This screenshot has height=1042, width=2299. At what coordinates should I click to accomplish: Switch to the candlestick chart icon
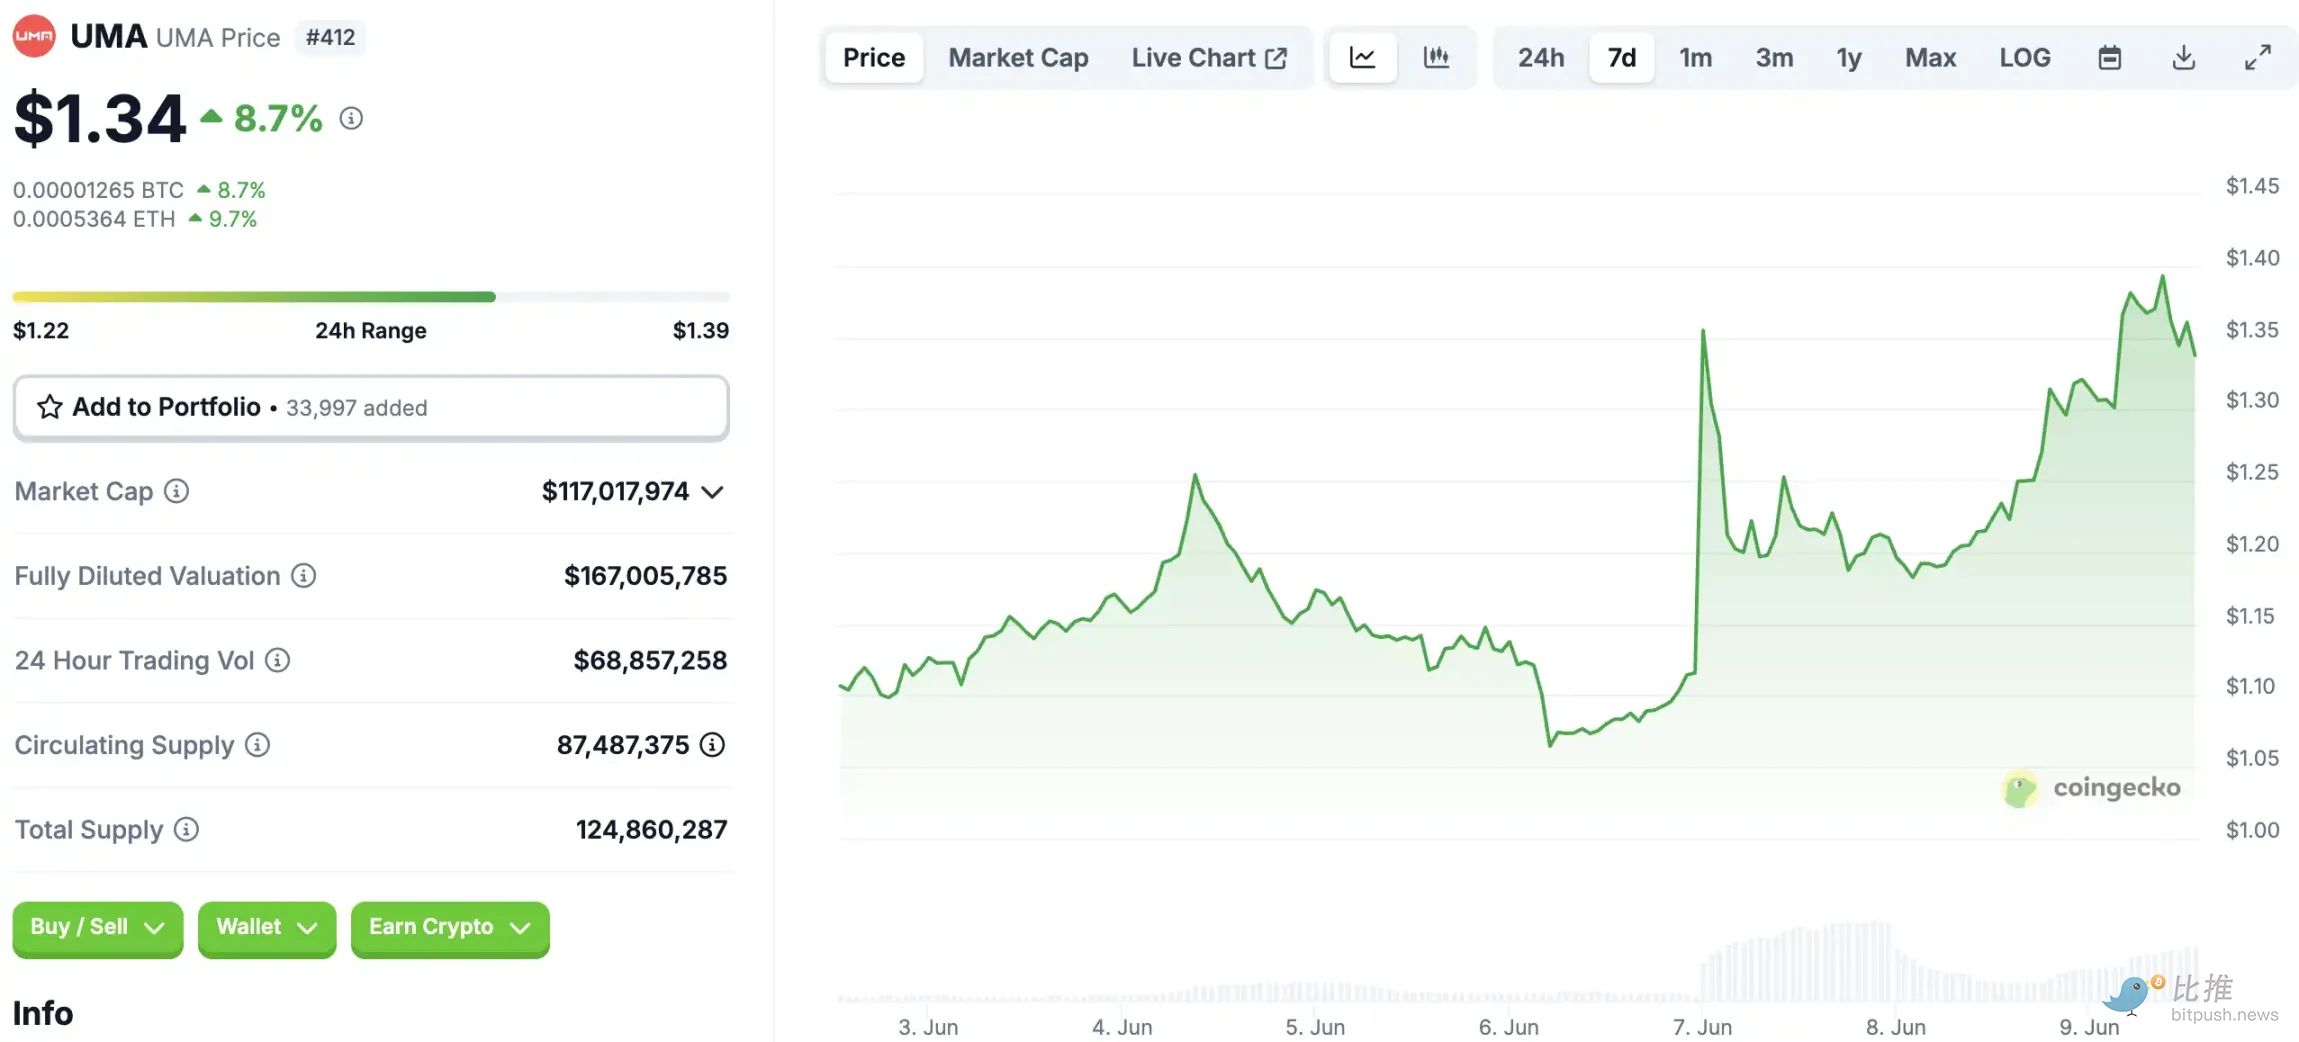(x=1436, y=58)
